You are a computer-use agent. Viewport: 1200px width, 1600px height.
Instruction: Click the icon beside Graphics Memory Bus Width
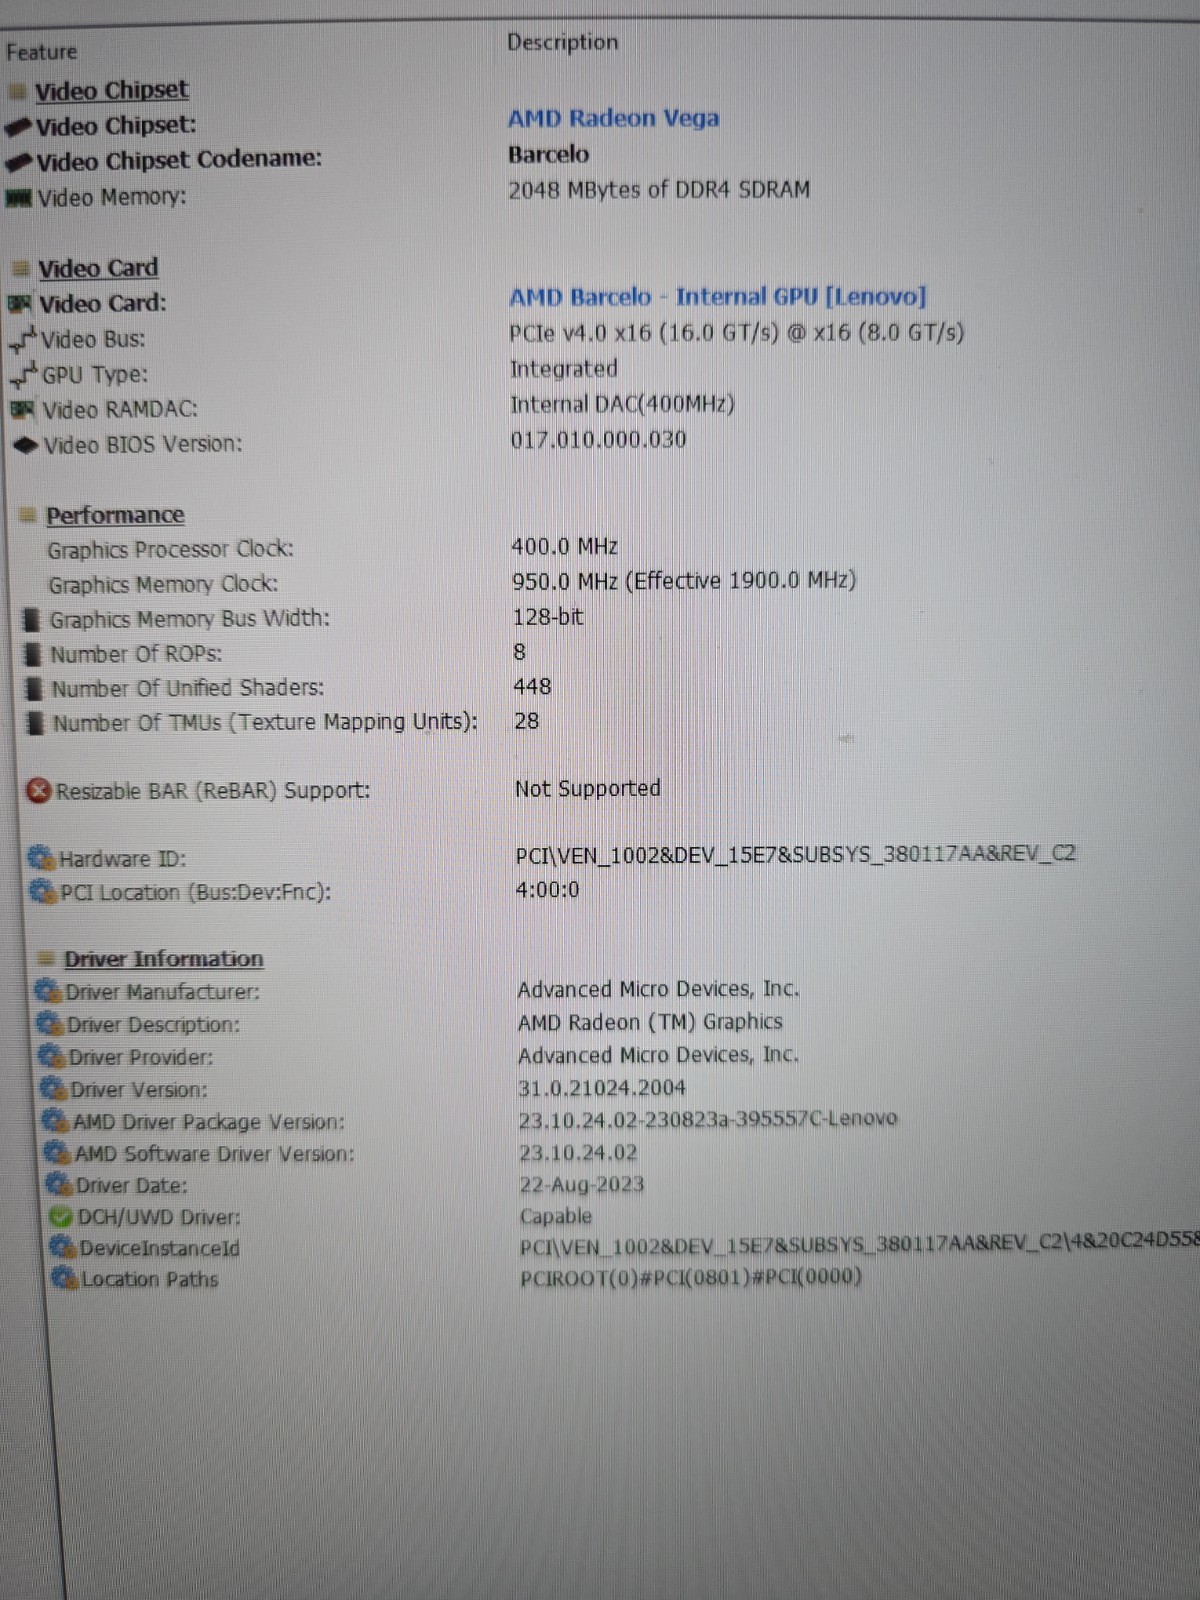coord(33,619)
